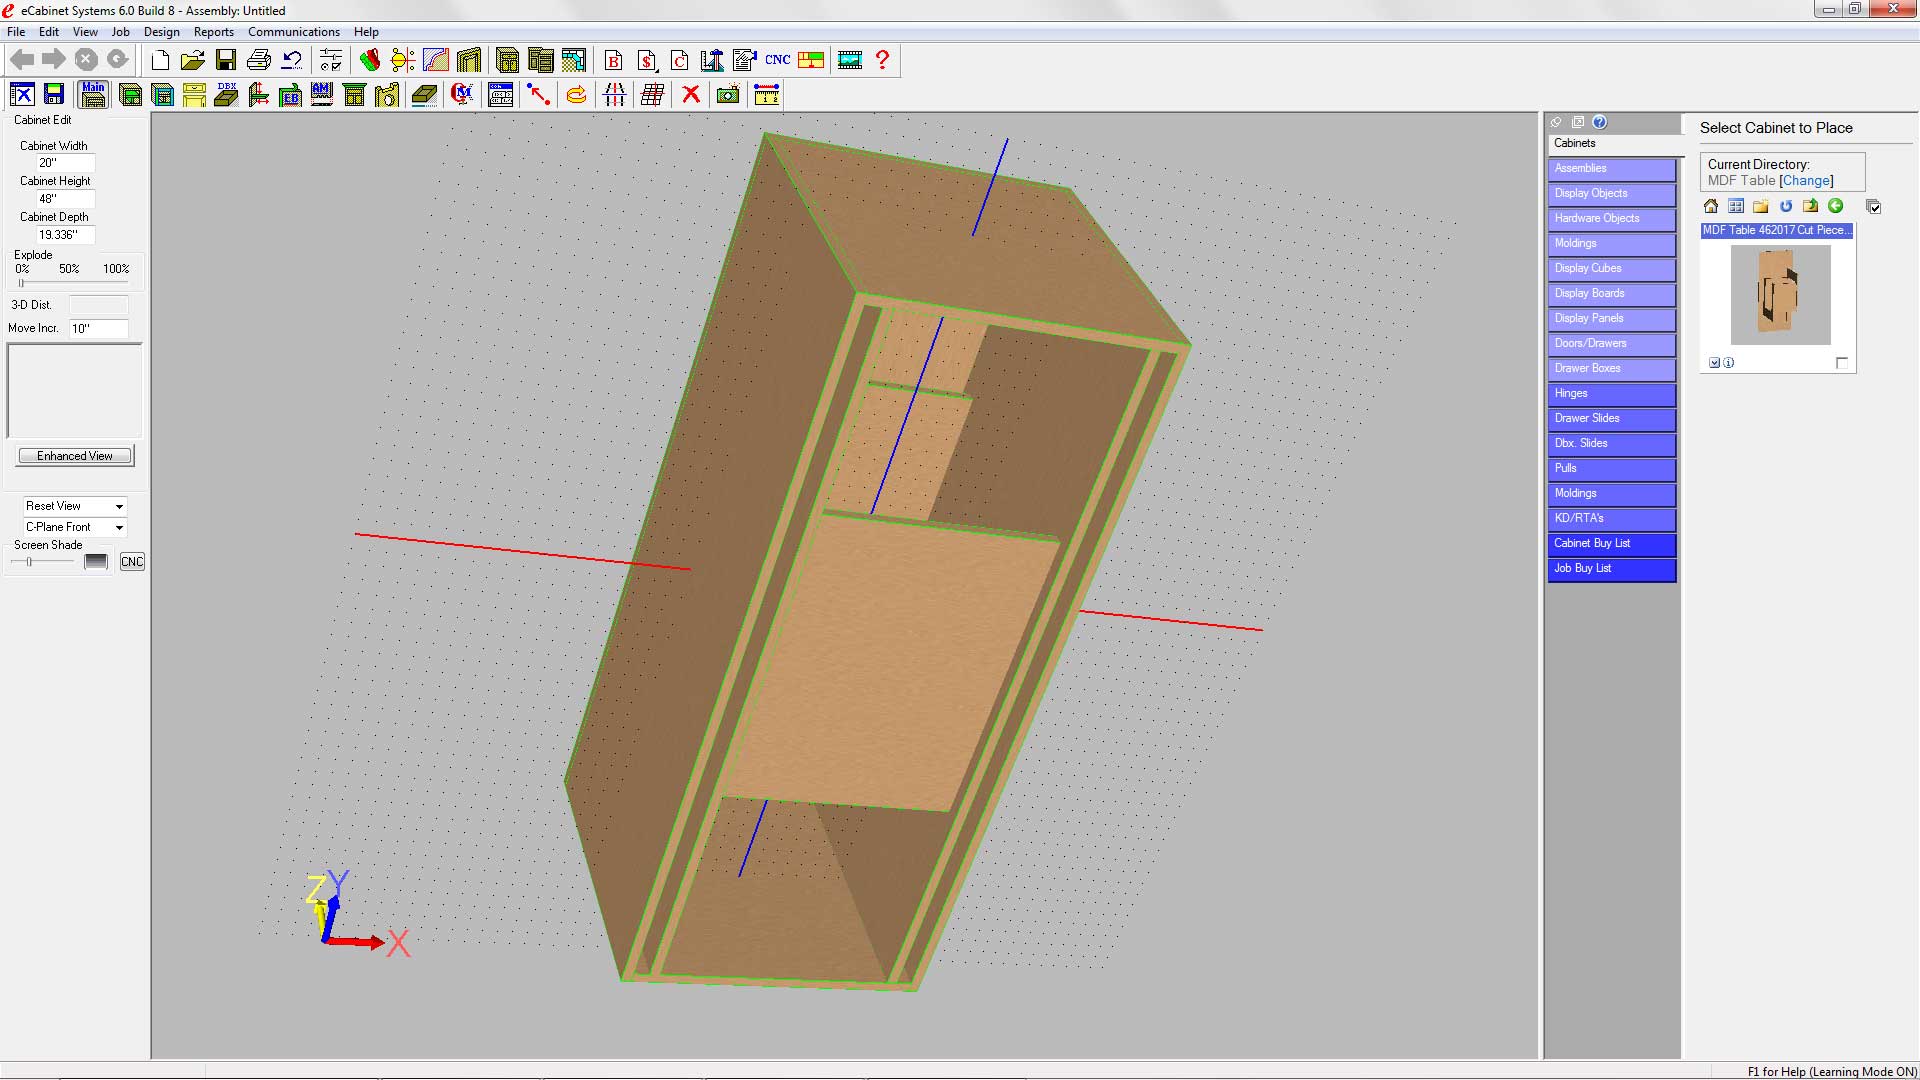
Task: Click the camera snapshot icon
Action: (728, 94)
